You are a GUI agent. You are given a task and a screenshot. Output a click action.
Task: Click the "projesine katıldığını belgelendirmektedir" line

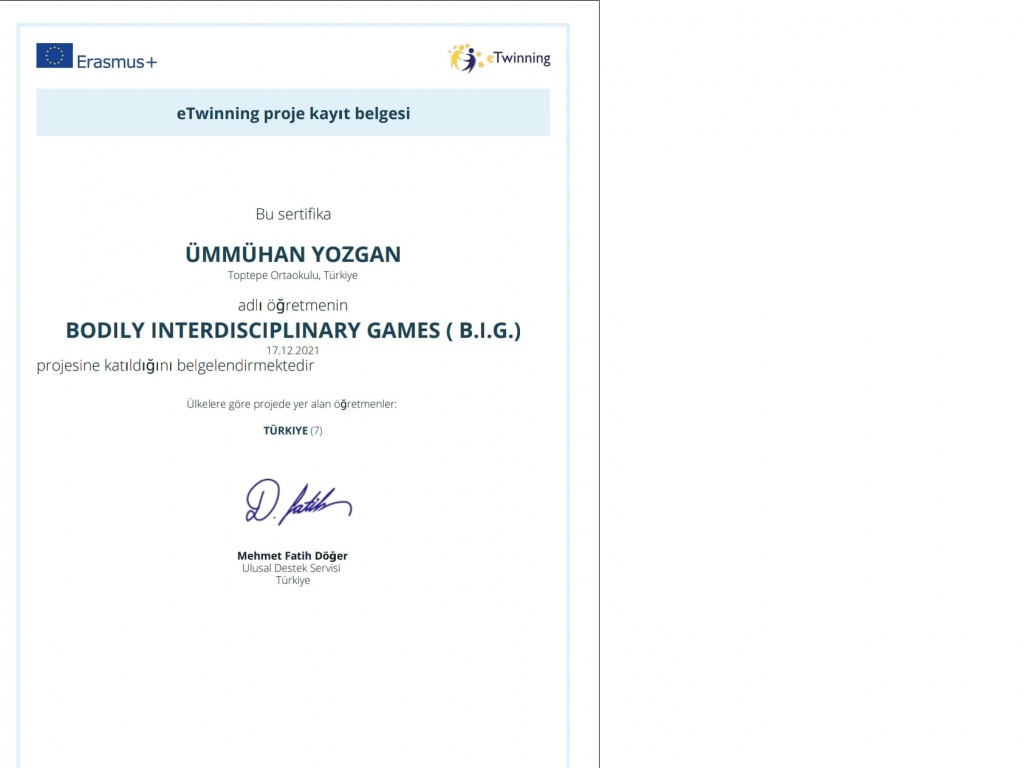pos(176,366)
